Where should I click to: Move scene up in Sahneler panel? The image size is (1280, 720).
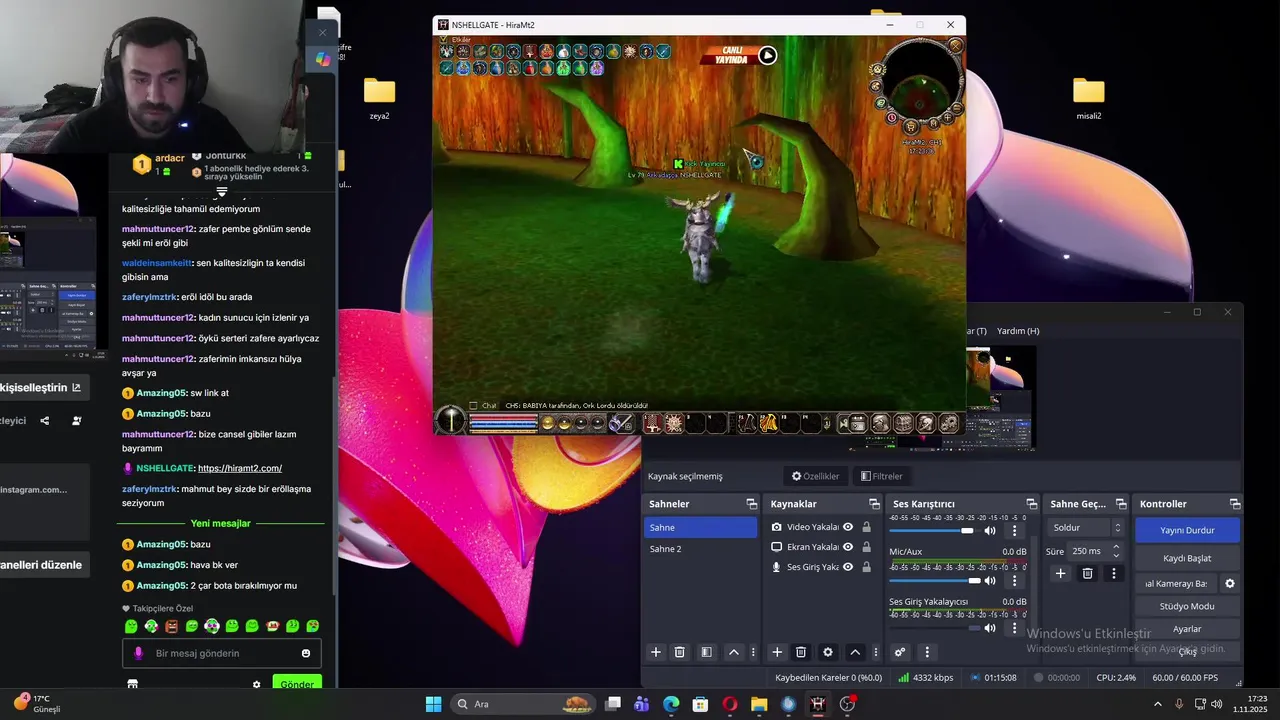click(734, 652)
